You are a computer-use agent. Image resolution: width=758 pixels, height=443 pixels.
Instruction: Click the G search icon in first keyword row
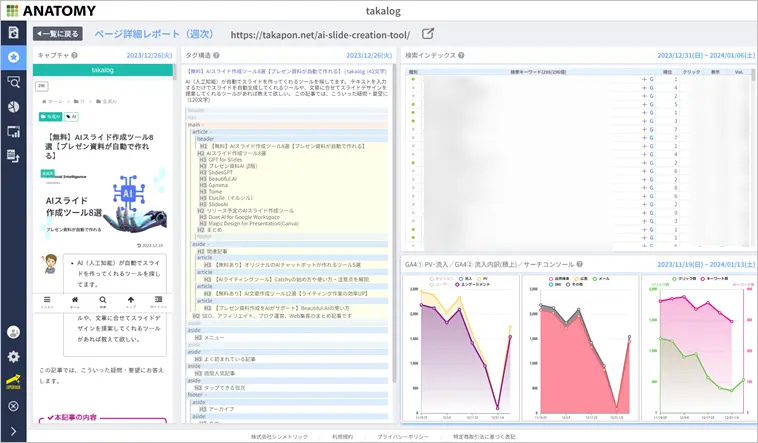tap(651, 79)
